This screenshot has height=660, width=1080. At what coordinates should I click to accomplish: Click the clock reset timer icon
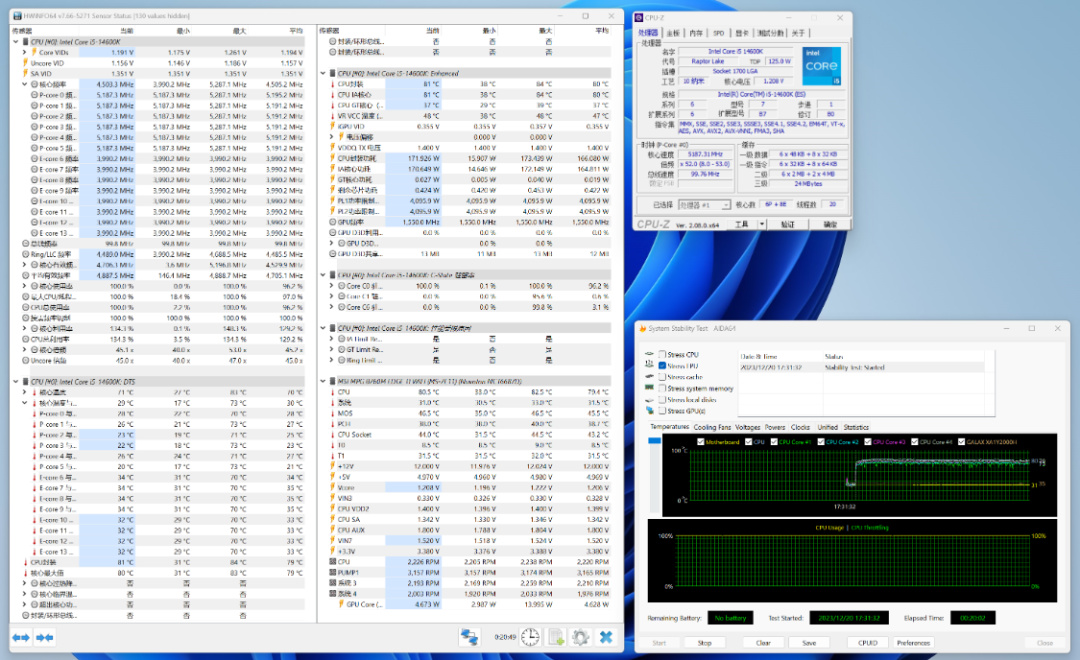[530, 637]
